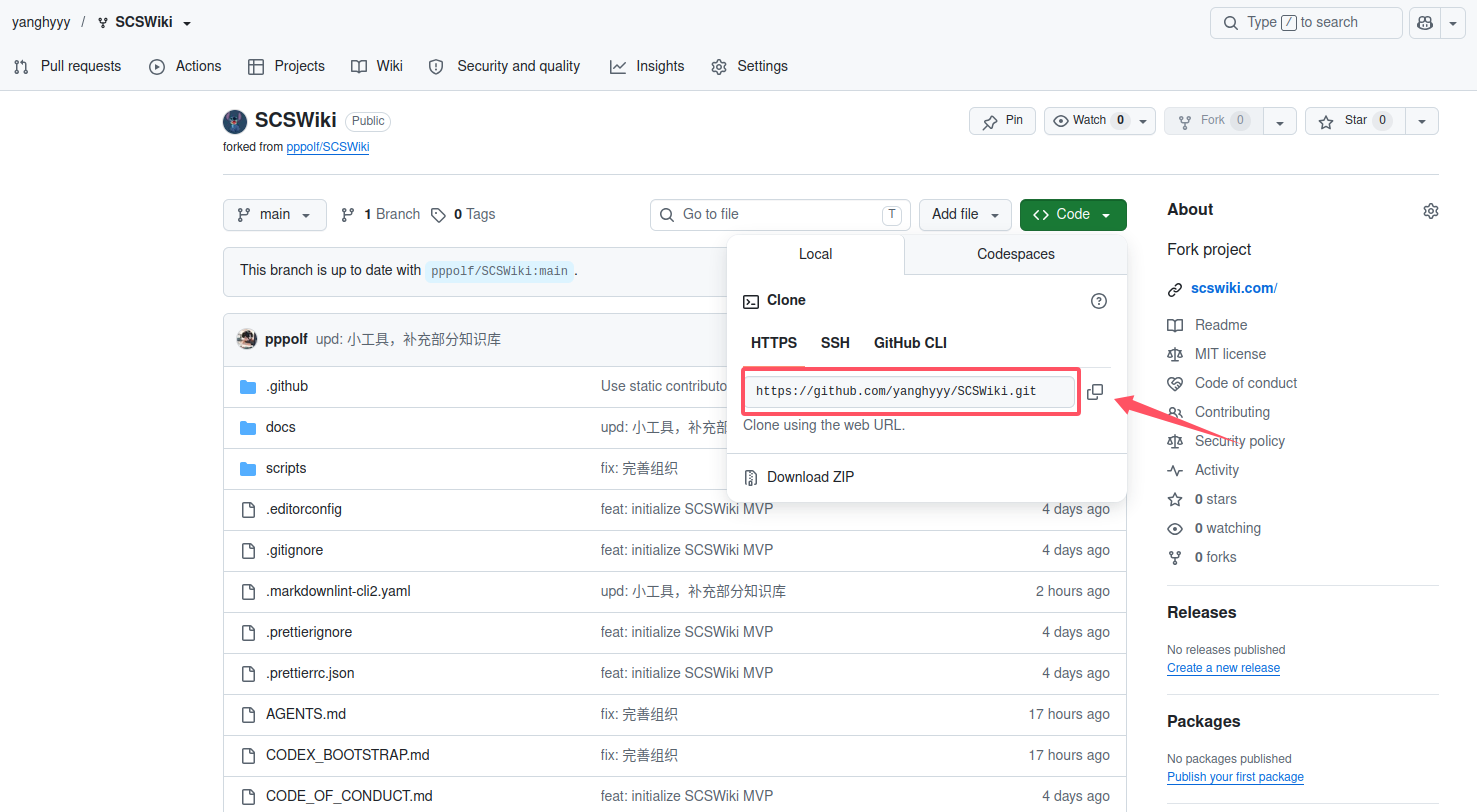The height and width of the screenshot is (812, 1477).
Task: Open the main branch switcher dropdown
Action: [275, 215]
